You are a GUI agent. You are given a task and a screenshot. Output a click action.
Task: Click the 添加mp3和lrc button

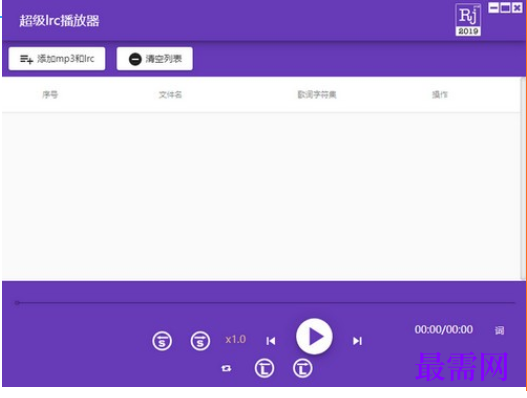(x=57, y=59)
